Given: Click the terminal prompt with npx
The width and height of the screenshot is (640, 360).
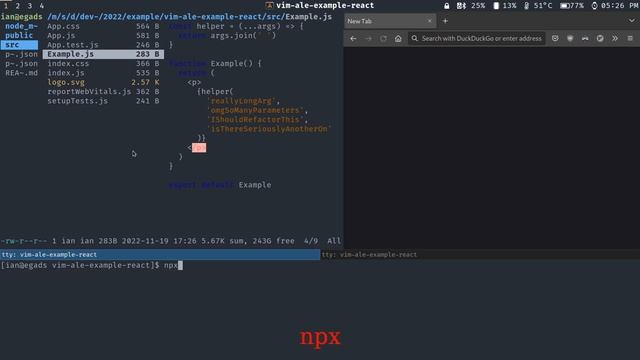Looking at the screenshot, I should click(91, 265).
